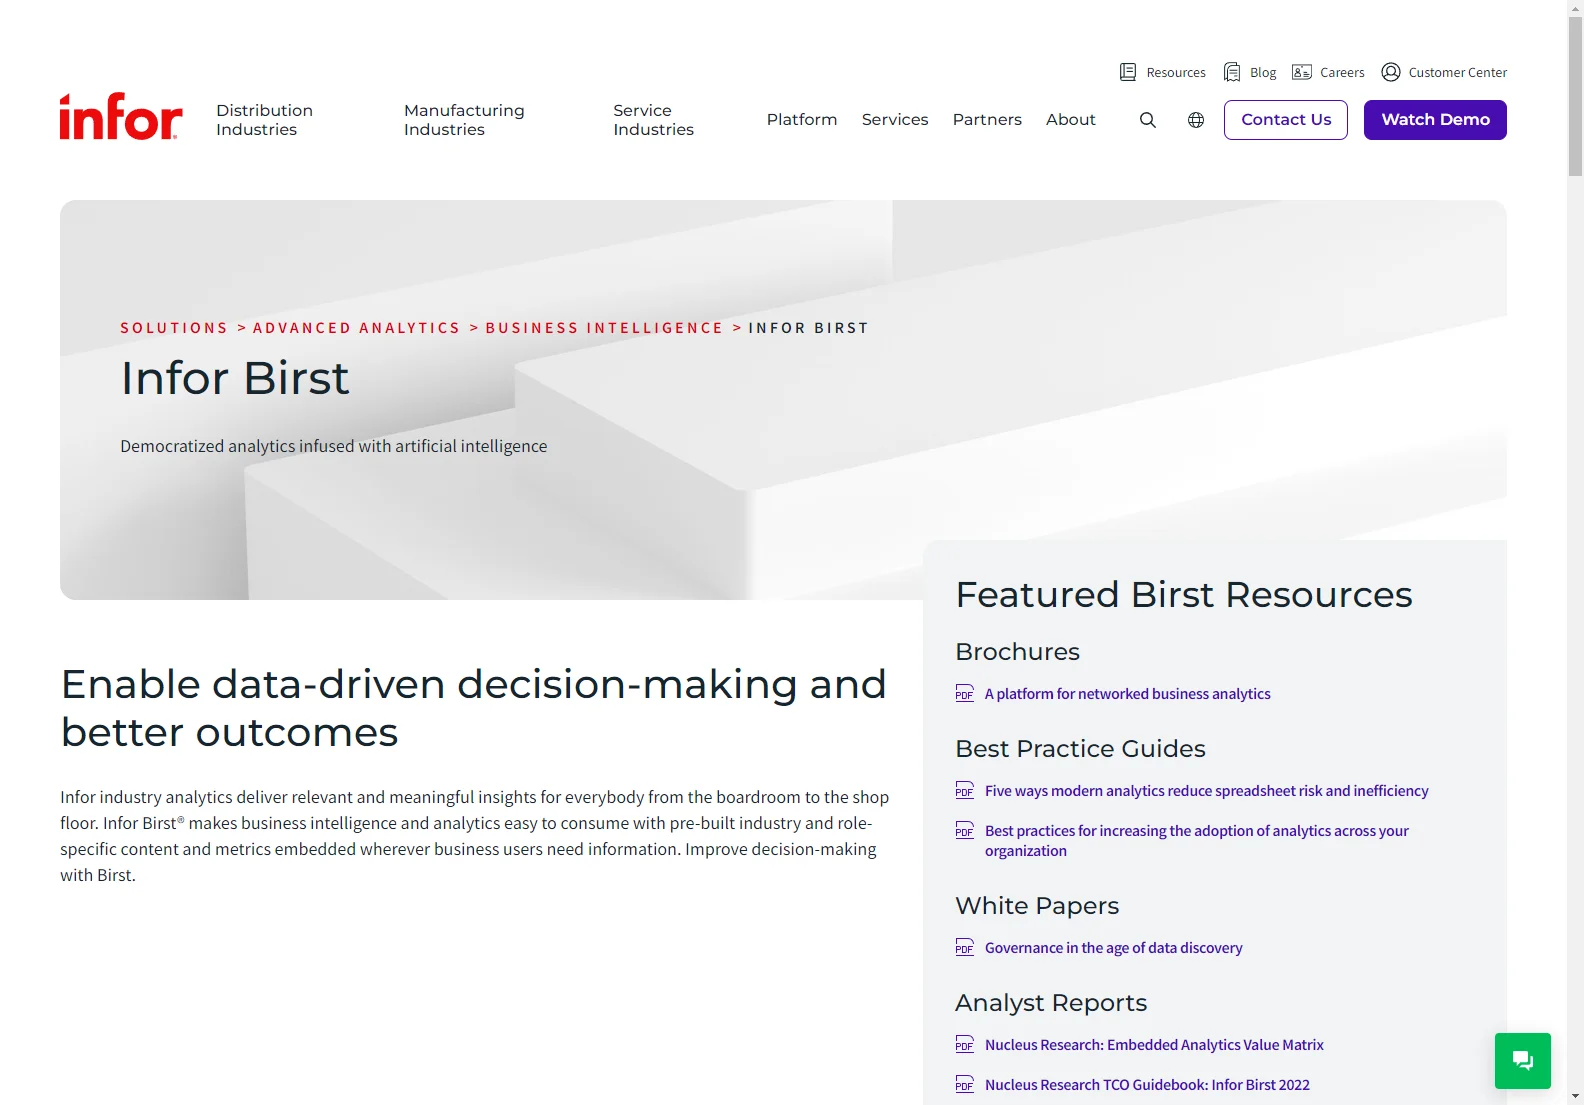The width and height of the screenshot is (1584, 1105).
Task: Click PDF icon beside Embedded Analytics Value Matrix
Action: tap(965, 1045)
